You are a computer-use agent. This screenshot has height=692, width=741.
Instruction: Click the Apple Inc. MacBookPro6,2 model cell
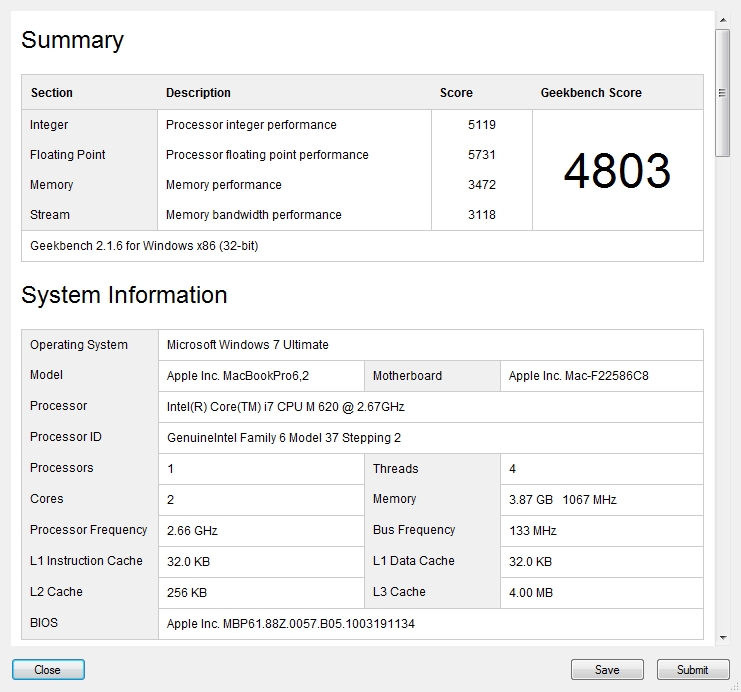click(232, 376)
